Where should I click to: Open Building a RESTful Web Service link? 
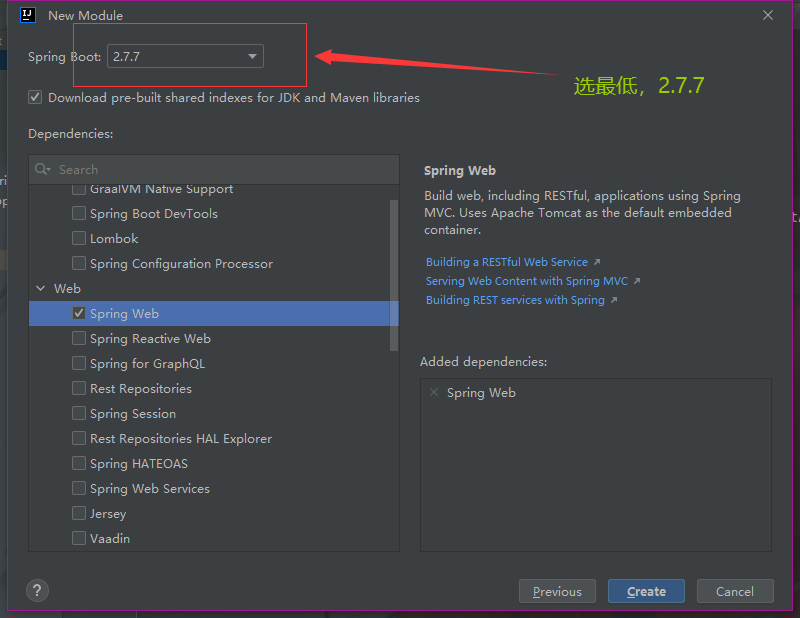[507, 262]
